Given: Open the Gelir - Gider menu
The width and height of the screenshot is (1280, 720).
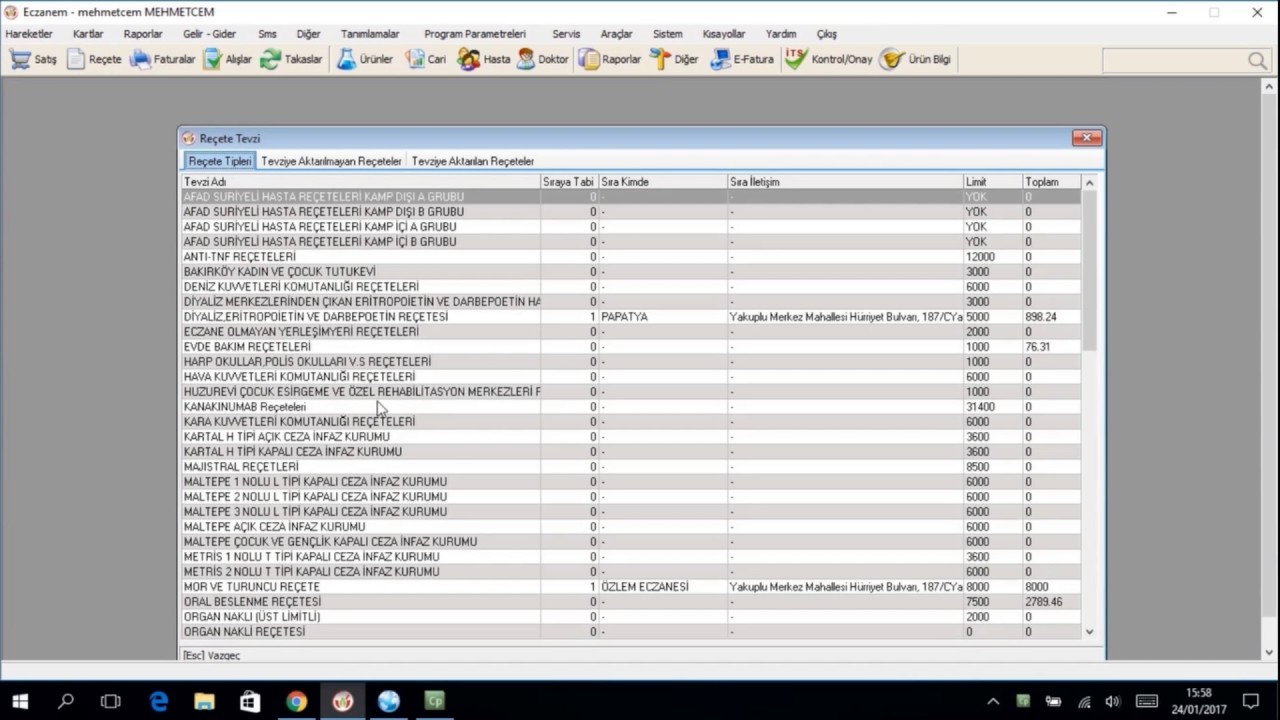Looking at the screenshot, I should click(209, 34).
